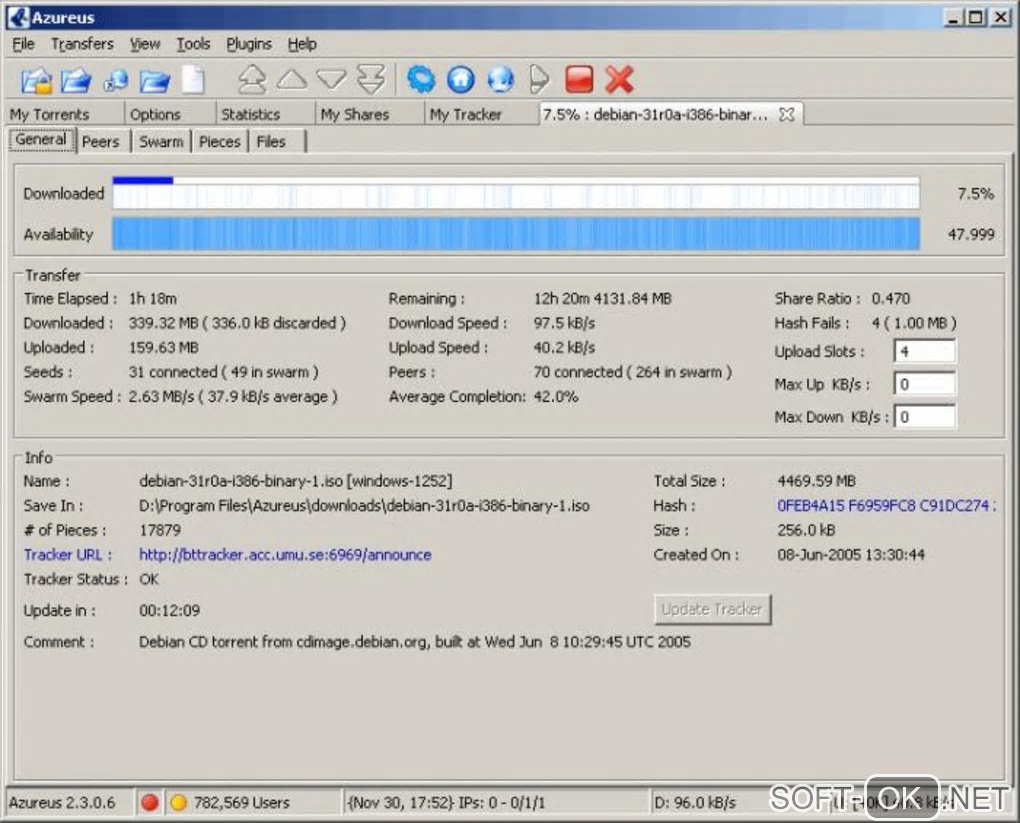Click the Availability progress bar
This screenshot has width=1020, height=823.
pyautogui.click(x=515, y=234)
